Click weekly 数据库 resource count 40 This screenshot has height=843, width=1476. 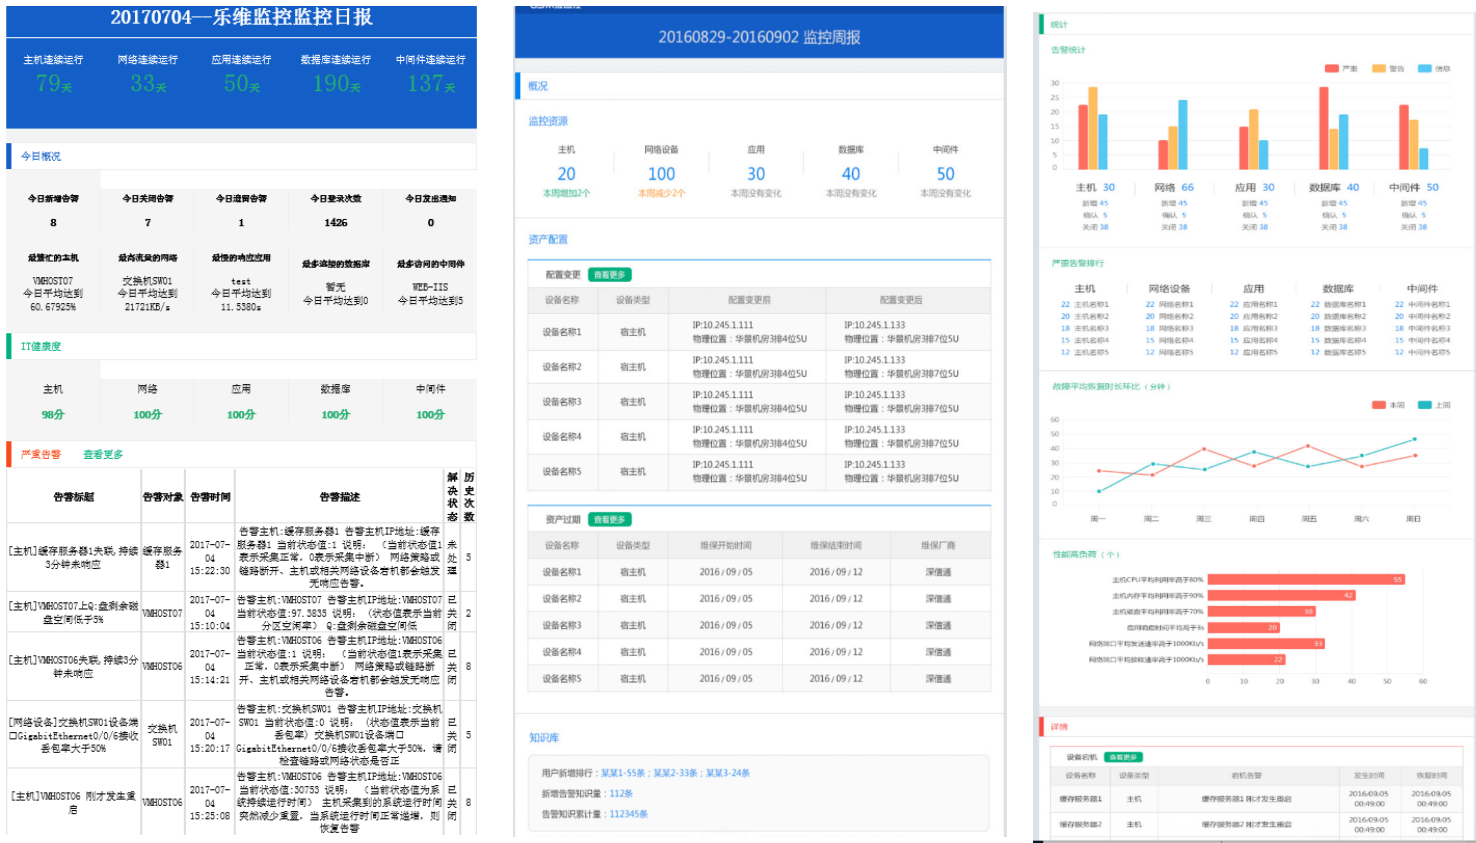click(851, 174)
